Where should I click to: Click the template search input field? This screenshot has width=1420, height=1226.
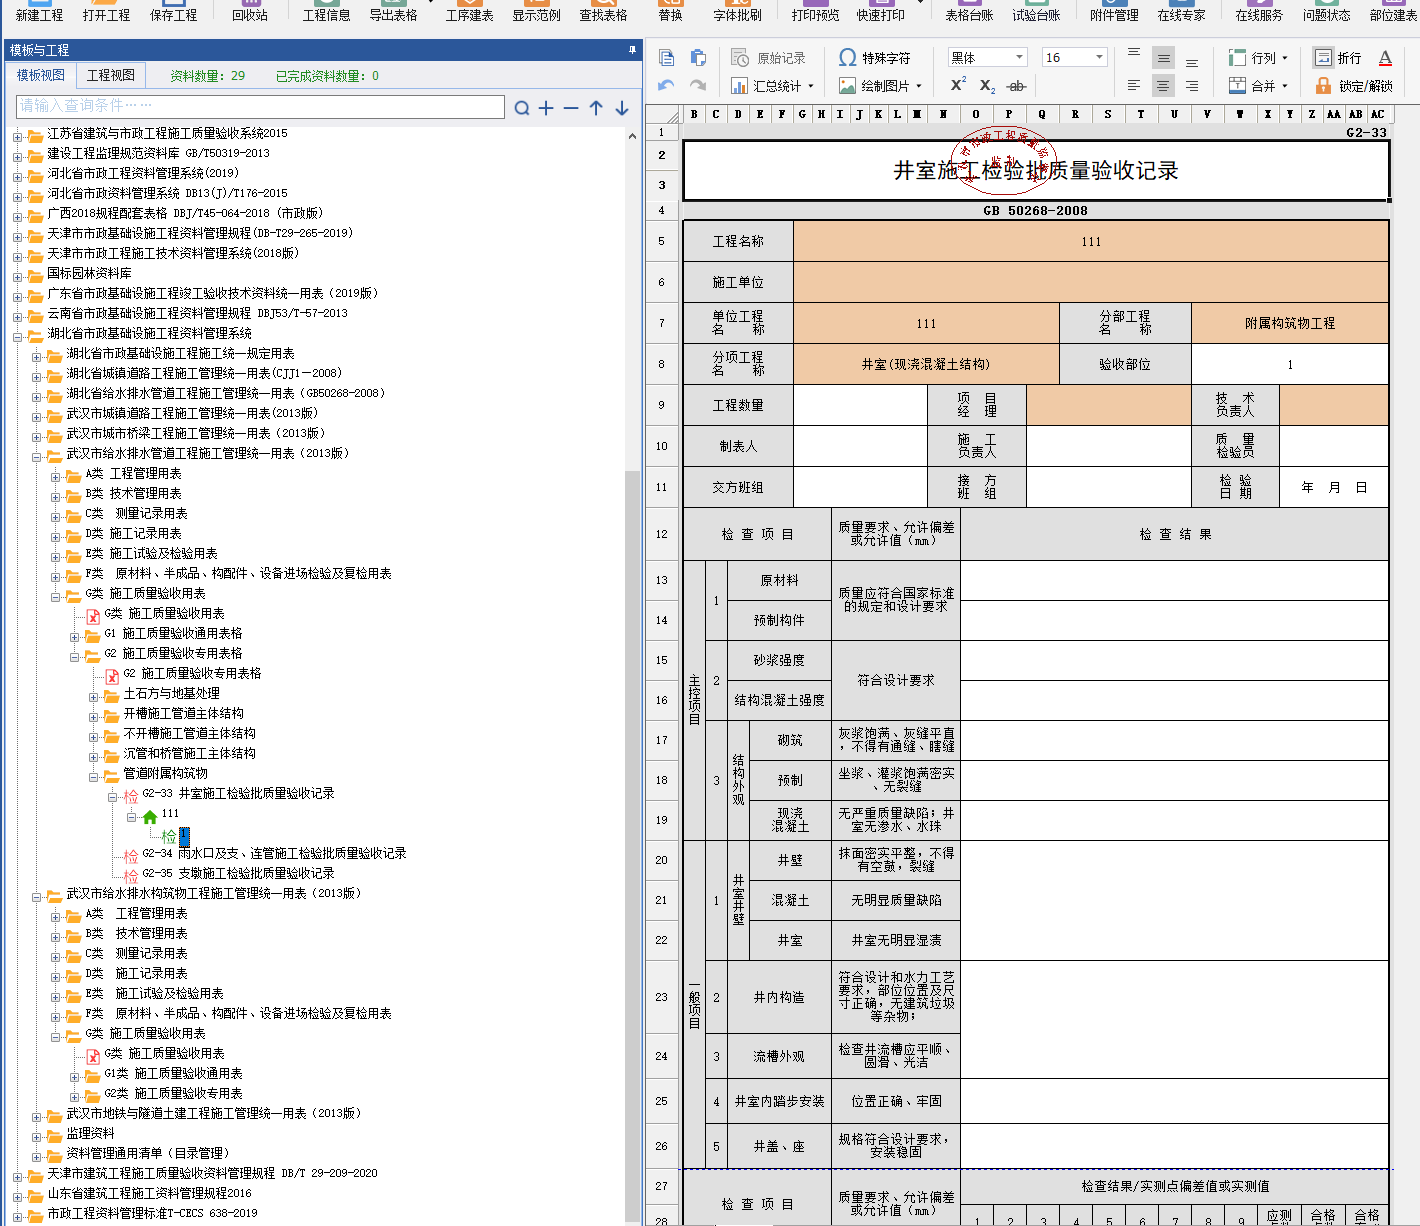pyautogui.click(x=260, y=106)
